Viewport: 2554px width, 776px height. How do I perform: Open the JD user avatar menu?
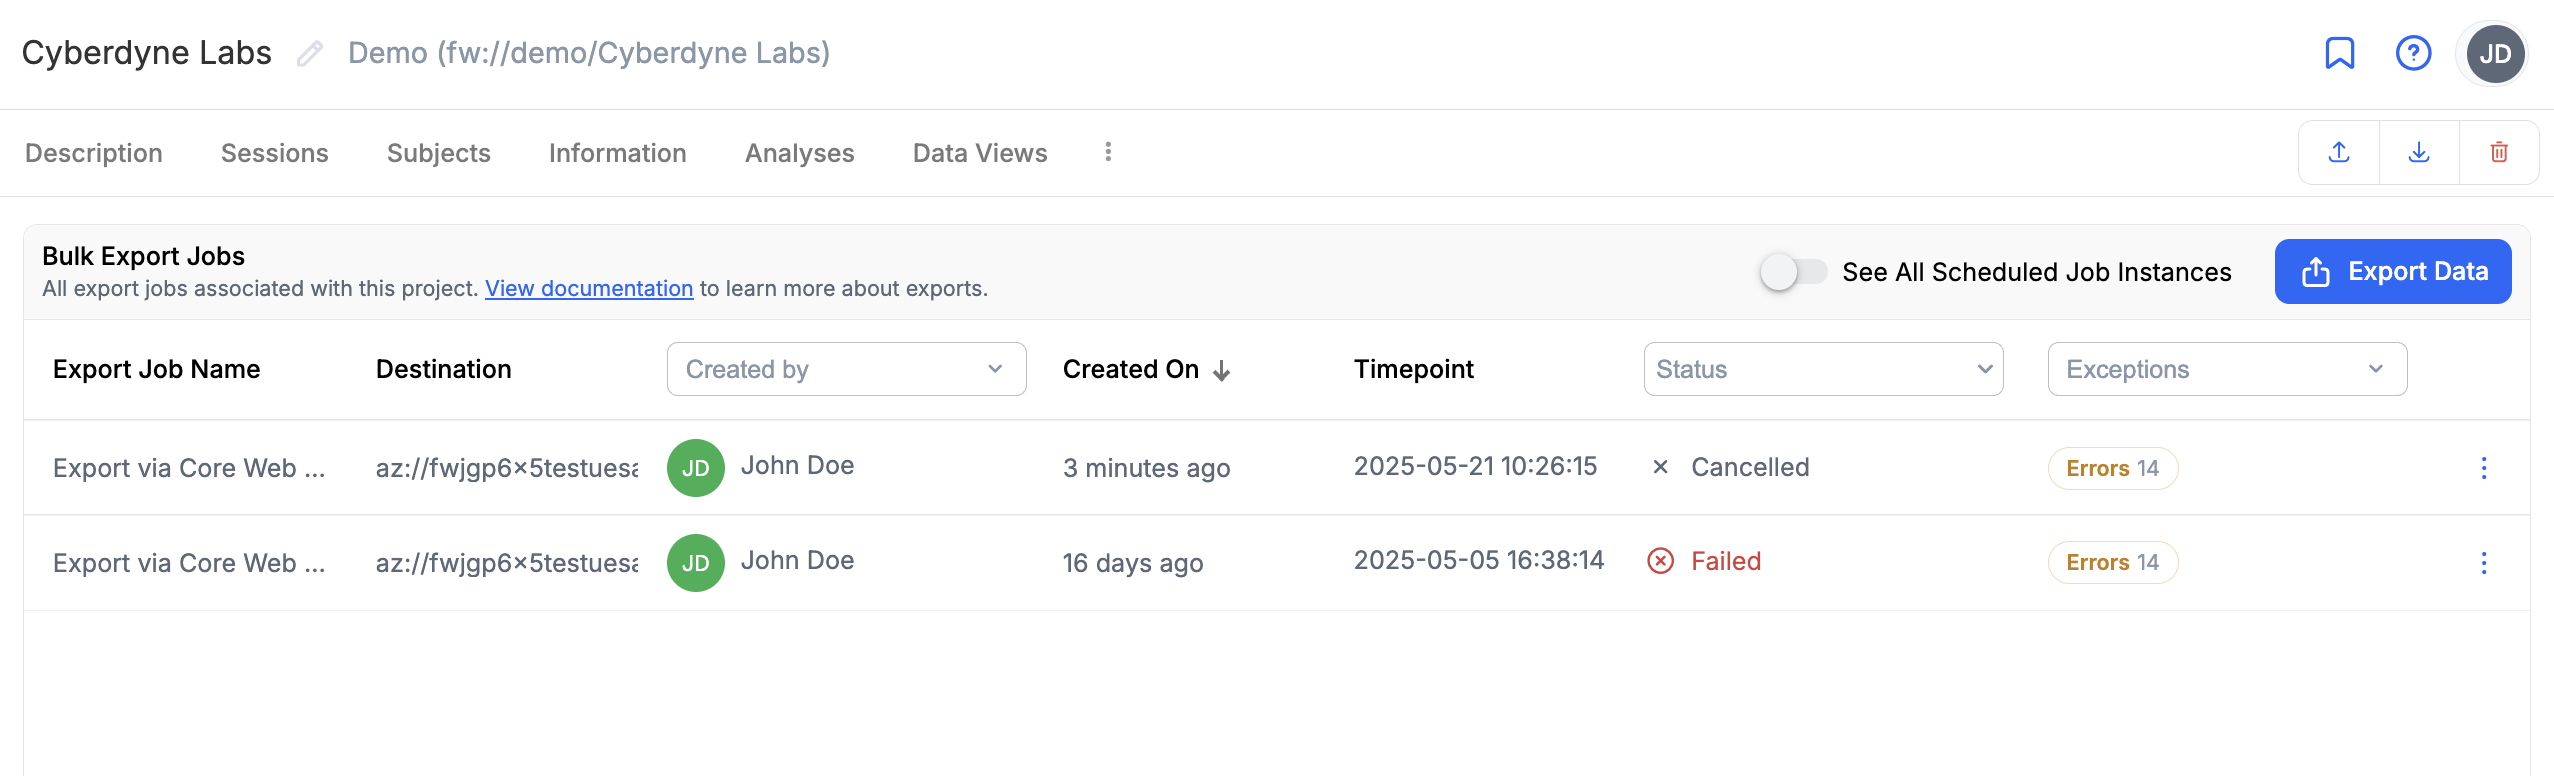tap(2495, 54)
